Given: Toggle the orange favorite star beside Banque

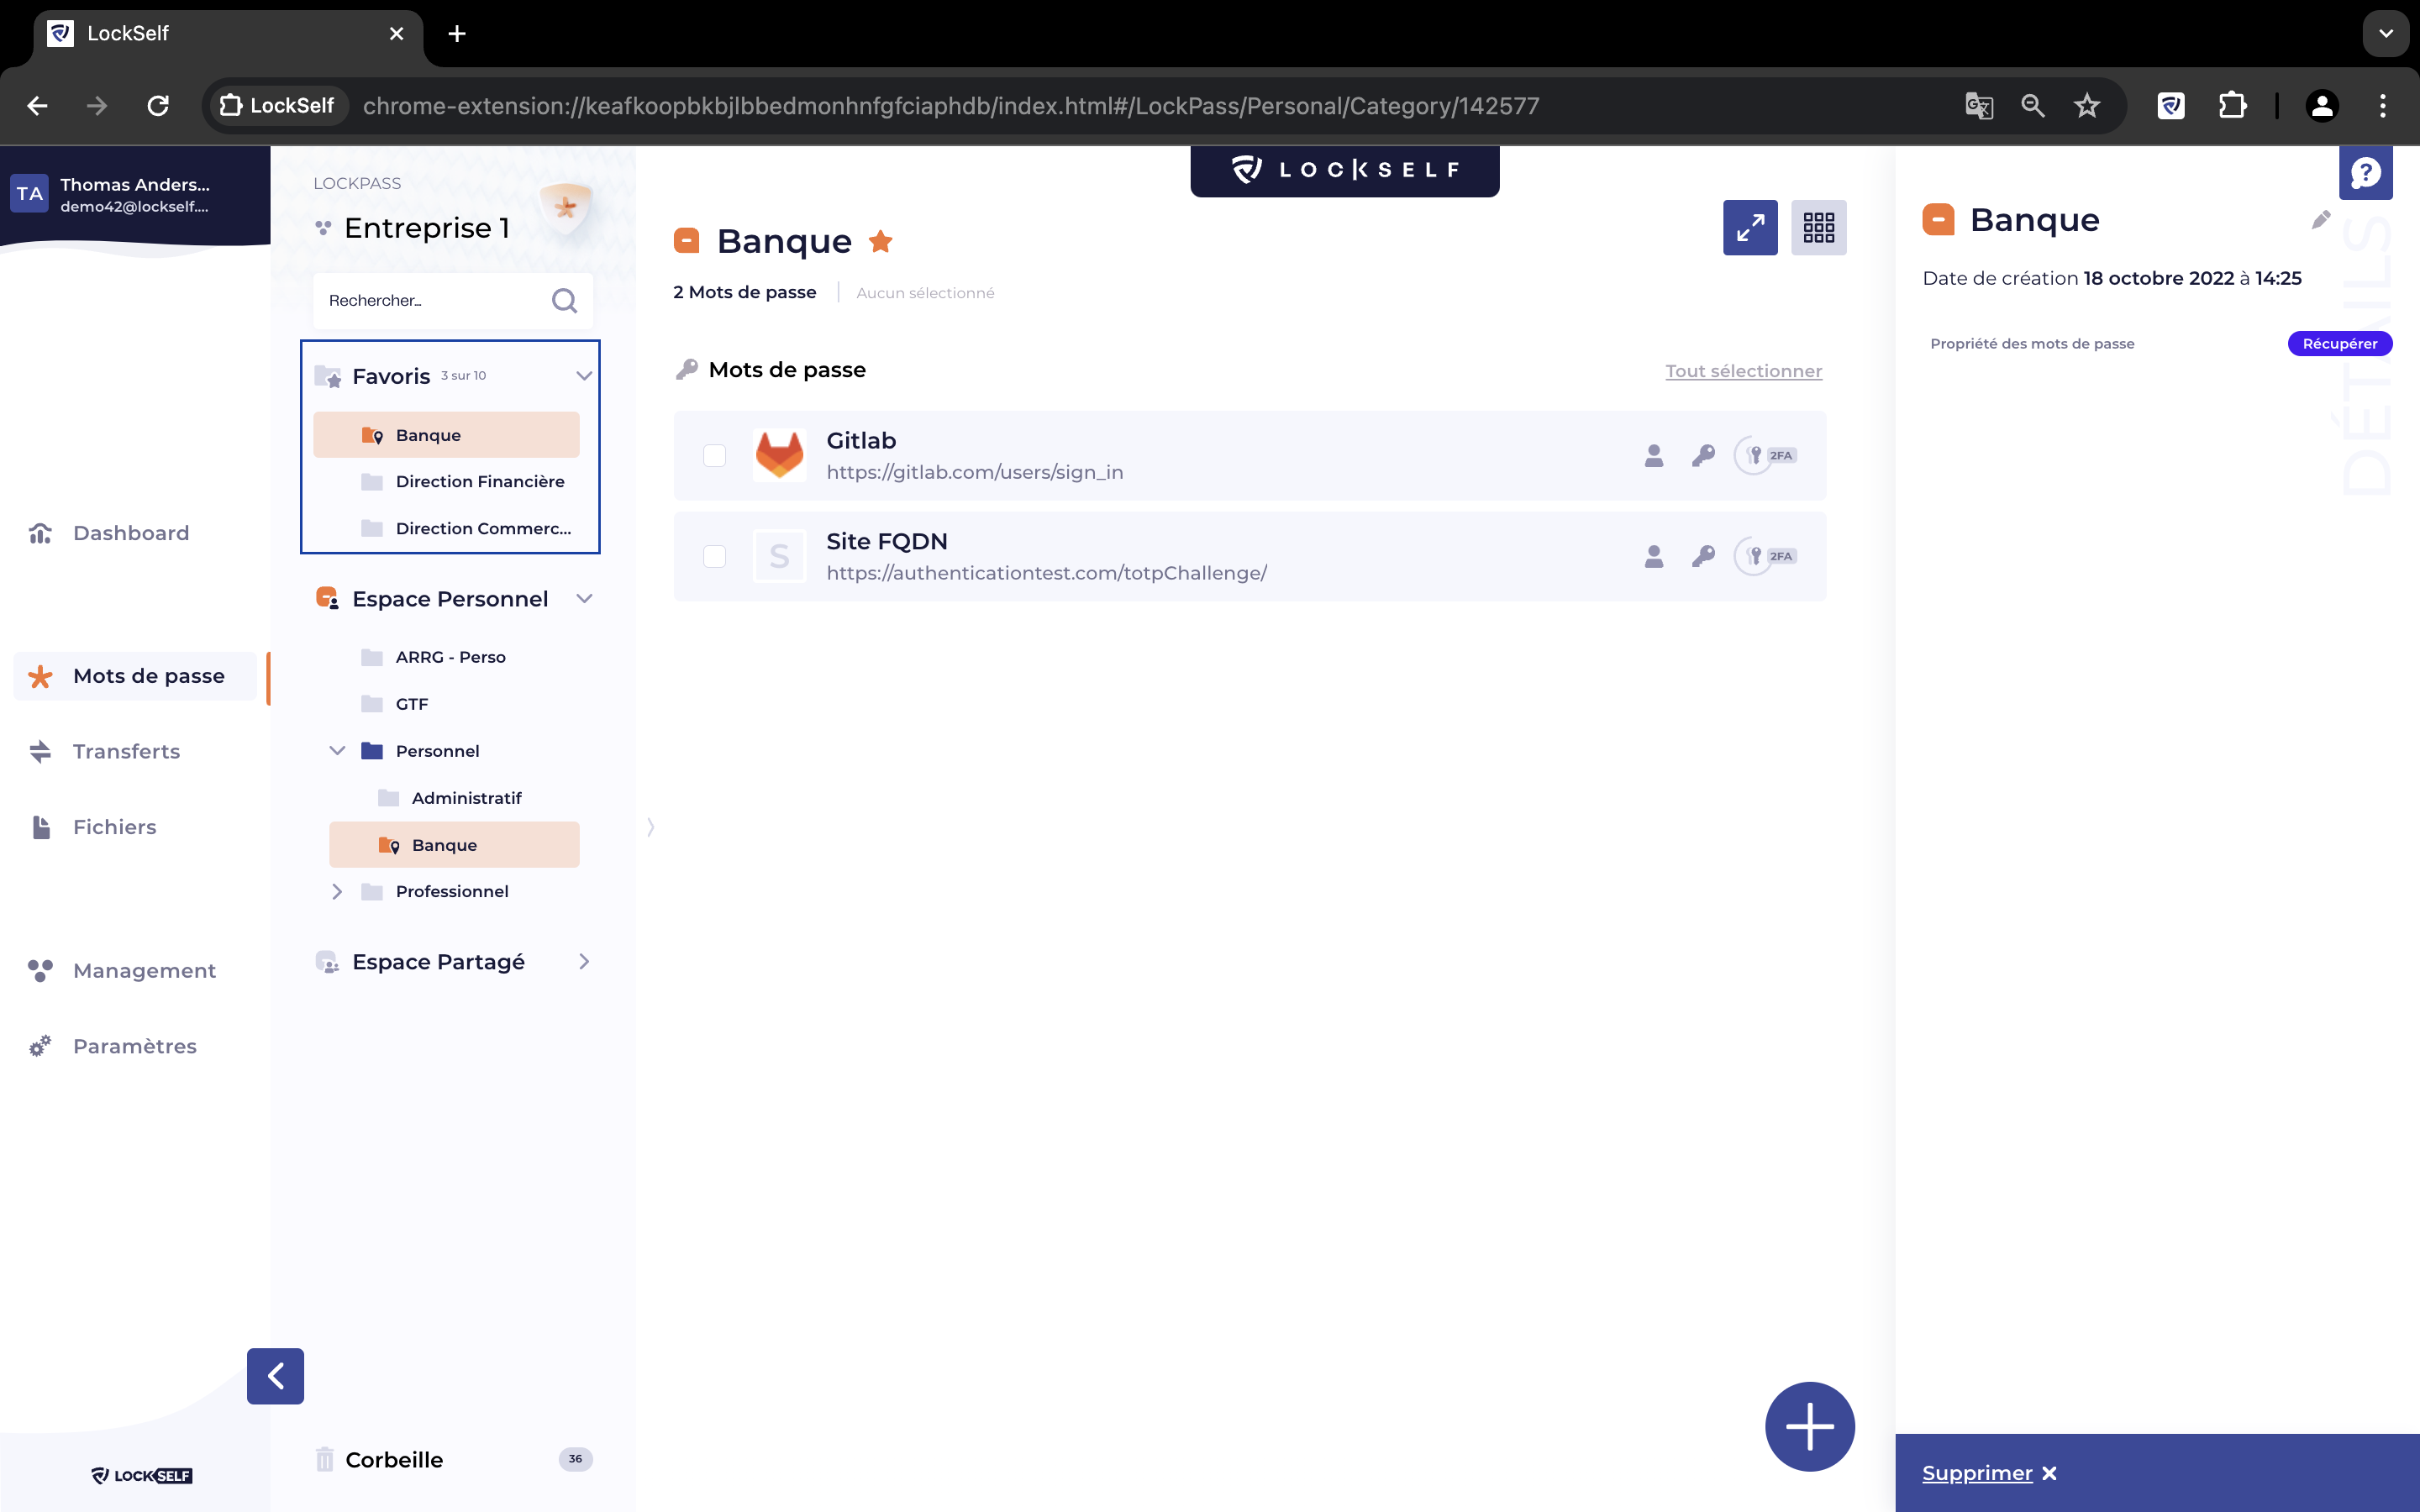Looking at the screenshot, I should pos(881,241).
